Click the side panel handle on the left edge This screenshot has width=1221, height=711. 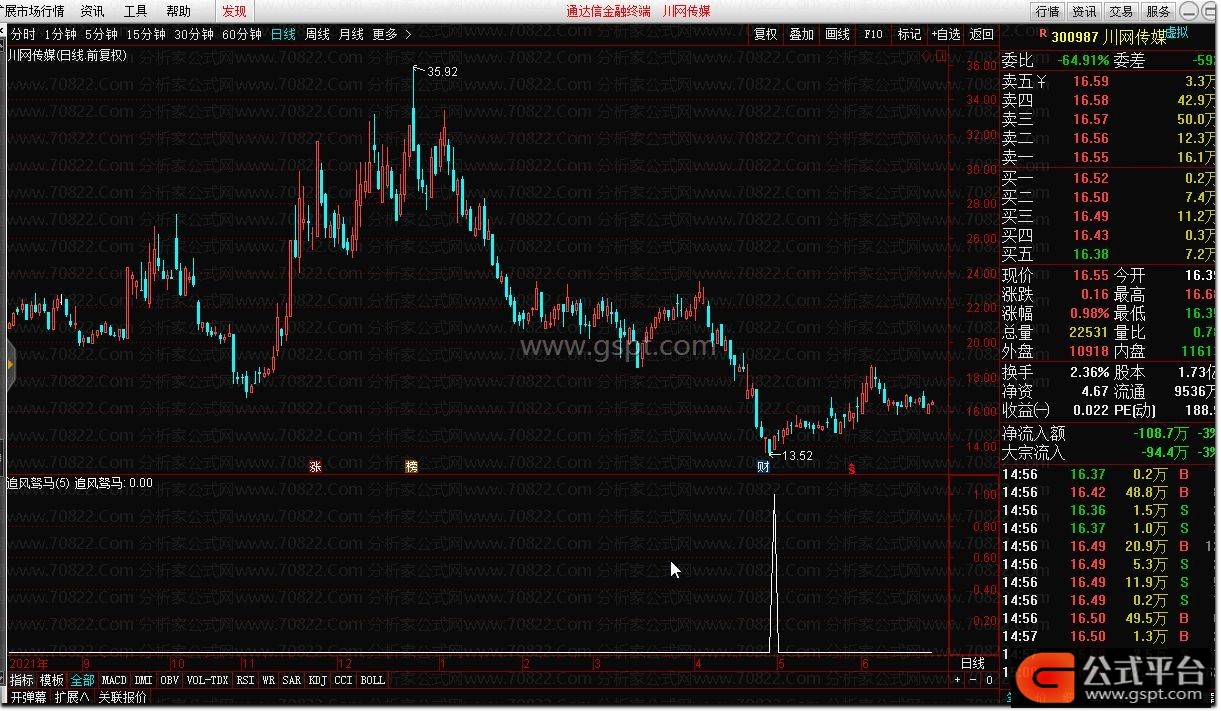pyautogui.click(x=11, y=363)
